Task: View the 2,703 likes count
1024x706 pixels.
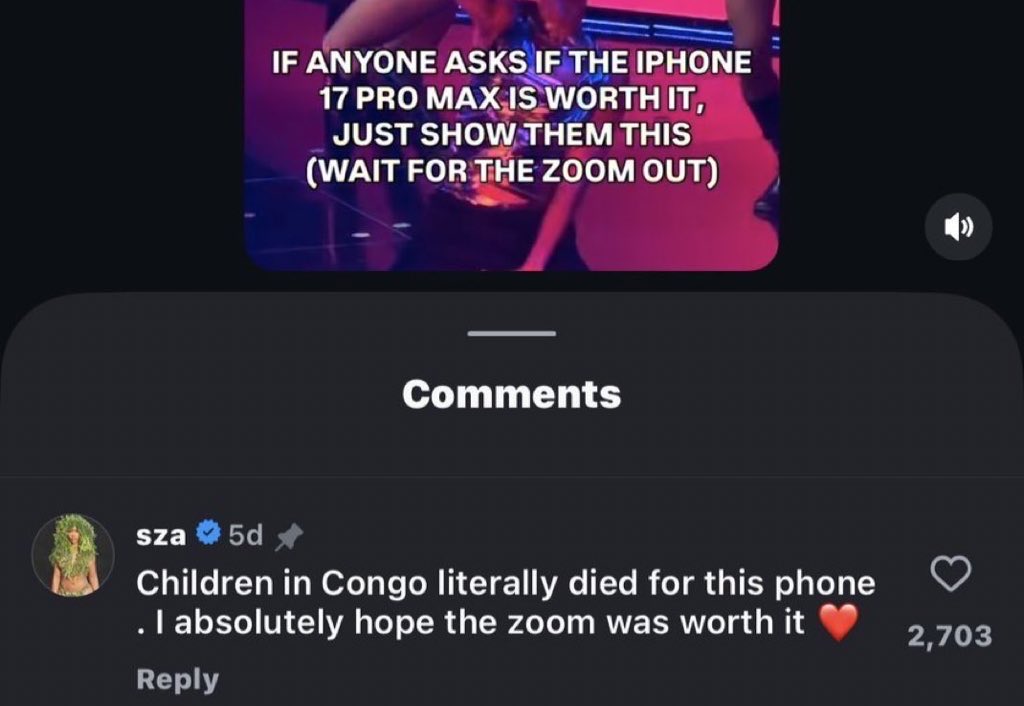Action: pos(950,636)
